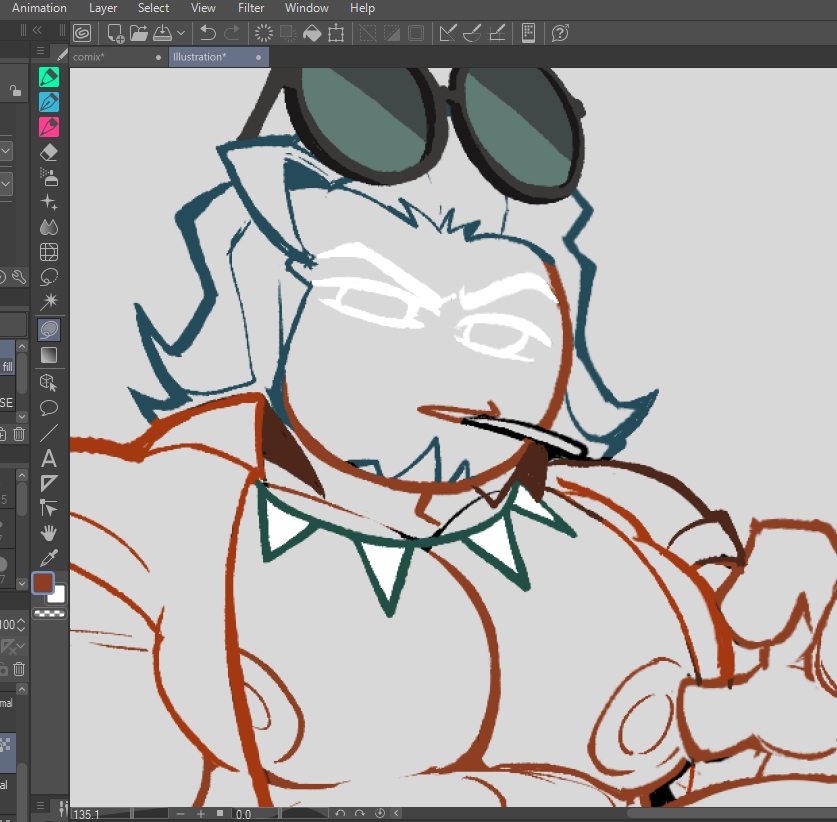Image resolution: width=837 pixels, height=822 pixels.
Task: Open CLIP STUDIO launcher spiral icon
Action: point(81,33)
